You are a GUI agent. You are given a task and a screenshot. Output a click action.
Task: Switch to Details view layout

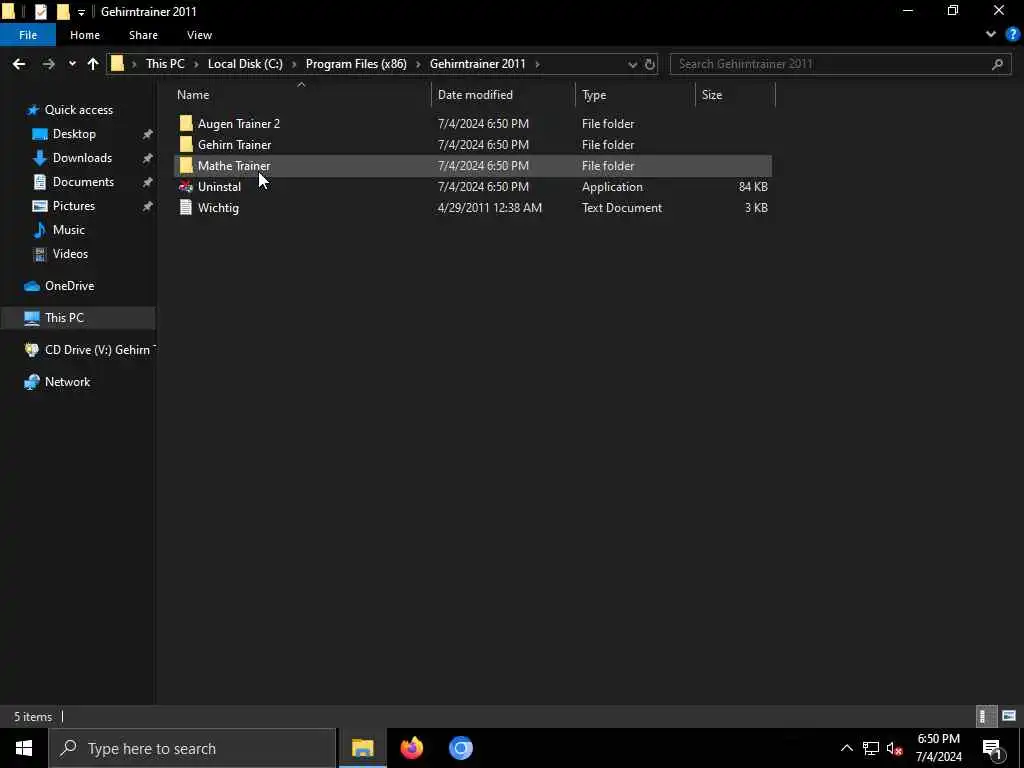tap(985, 716)
